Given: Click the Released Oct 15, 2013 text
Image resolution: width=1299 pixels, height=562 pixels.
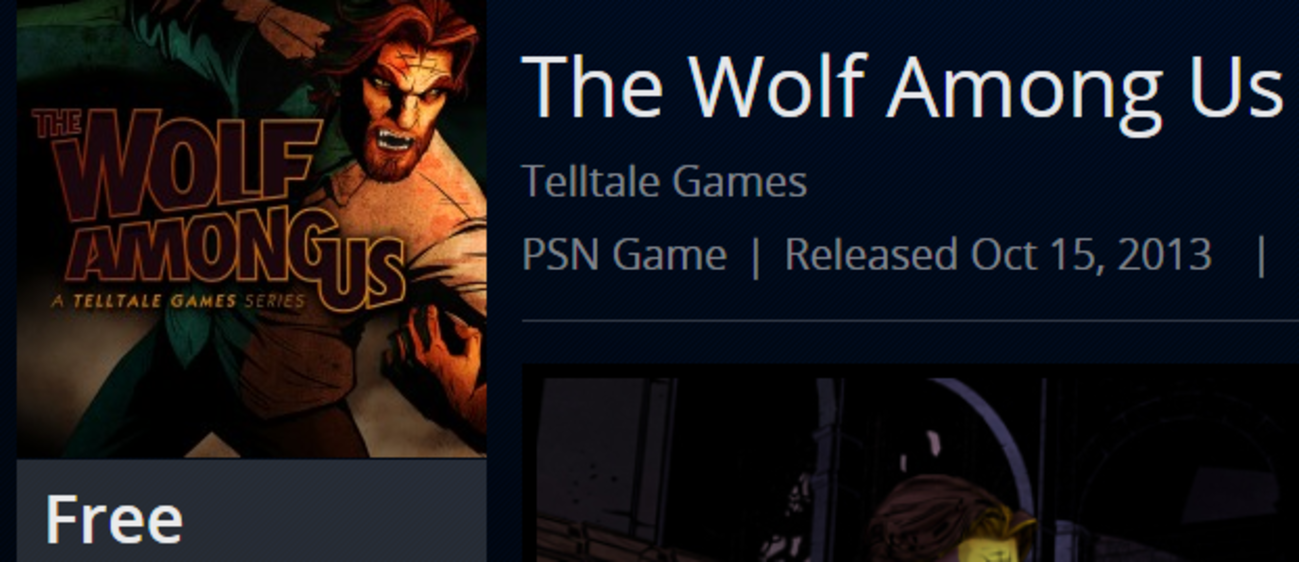Looking at the screenshot, I should 998,254.
